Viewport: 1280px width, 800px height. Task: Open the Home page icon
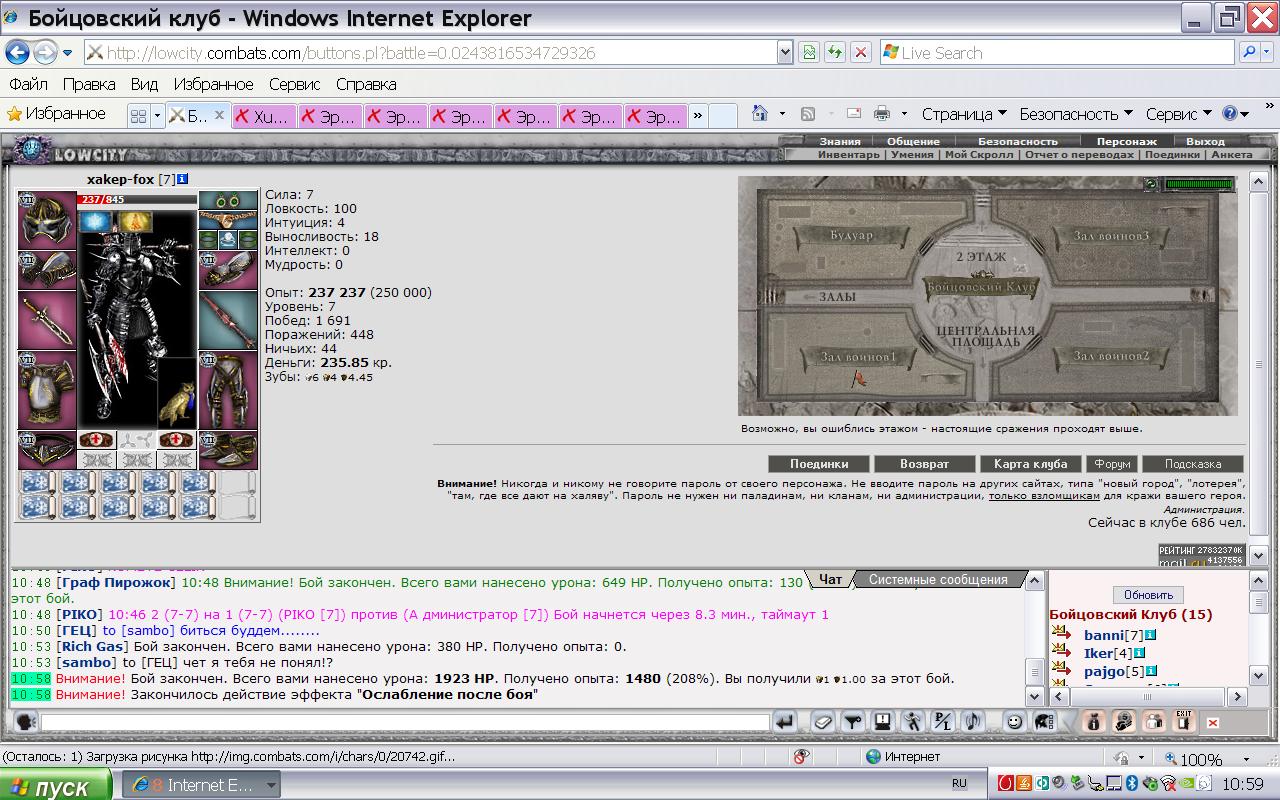[760, 114]
